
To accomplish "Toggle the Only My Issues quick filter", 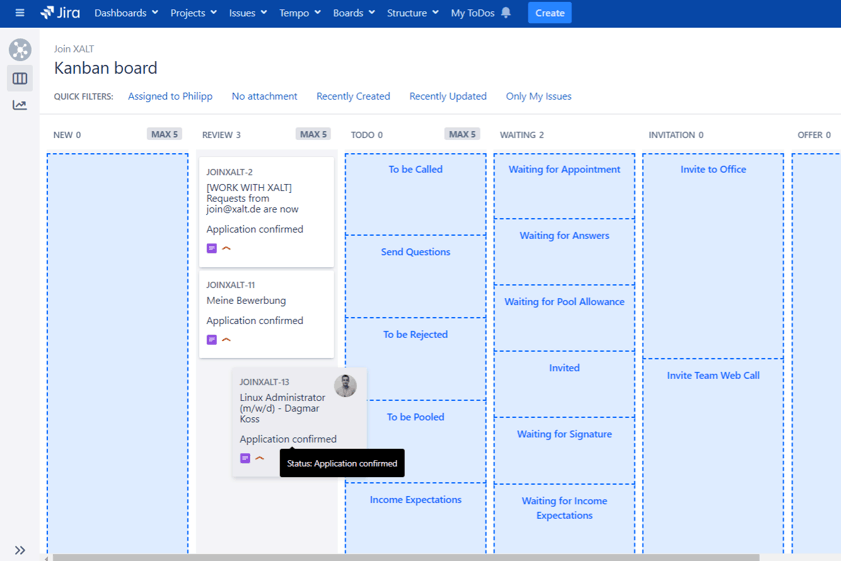I will point(538,96).
